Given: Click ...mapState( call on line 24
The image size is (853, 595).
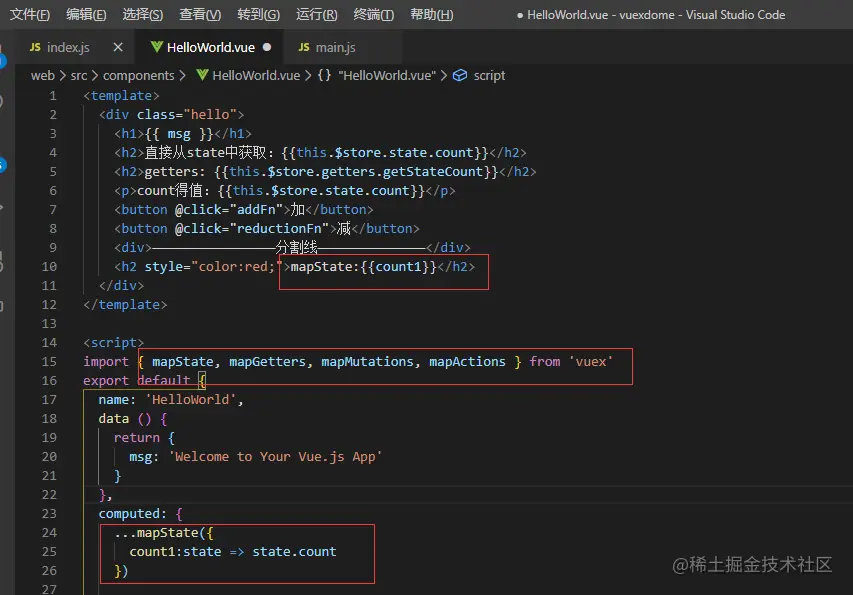Looking at the screenshot, I should [160, 533].
